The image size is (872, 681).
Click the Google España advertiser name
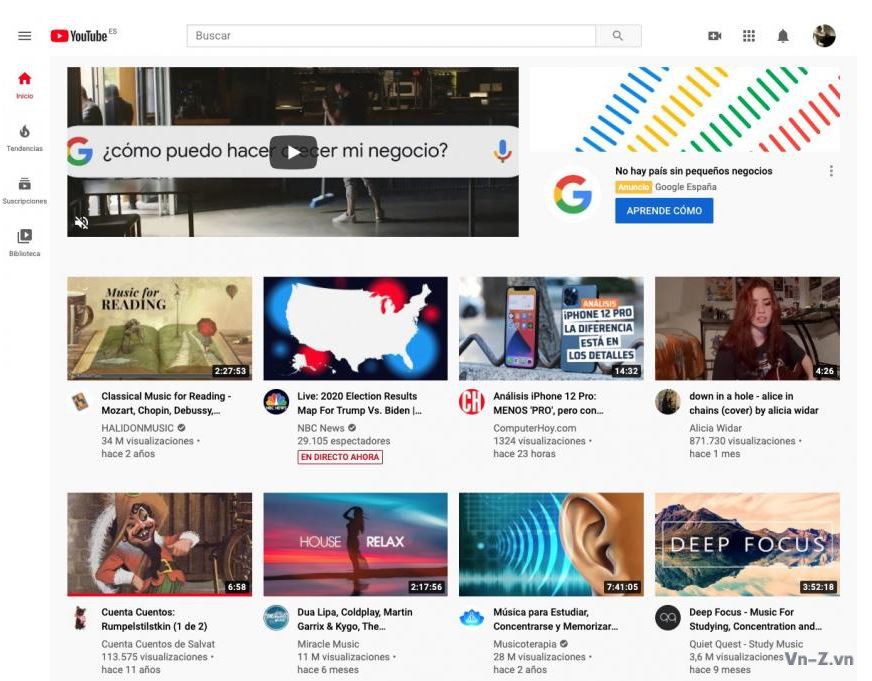click(686, 187)
